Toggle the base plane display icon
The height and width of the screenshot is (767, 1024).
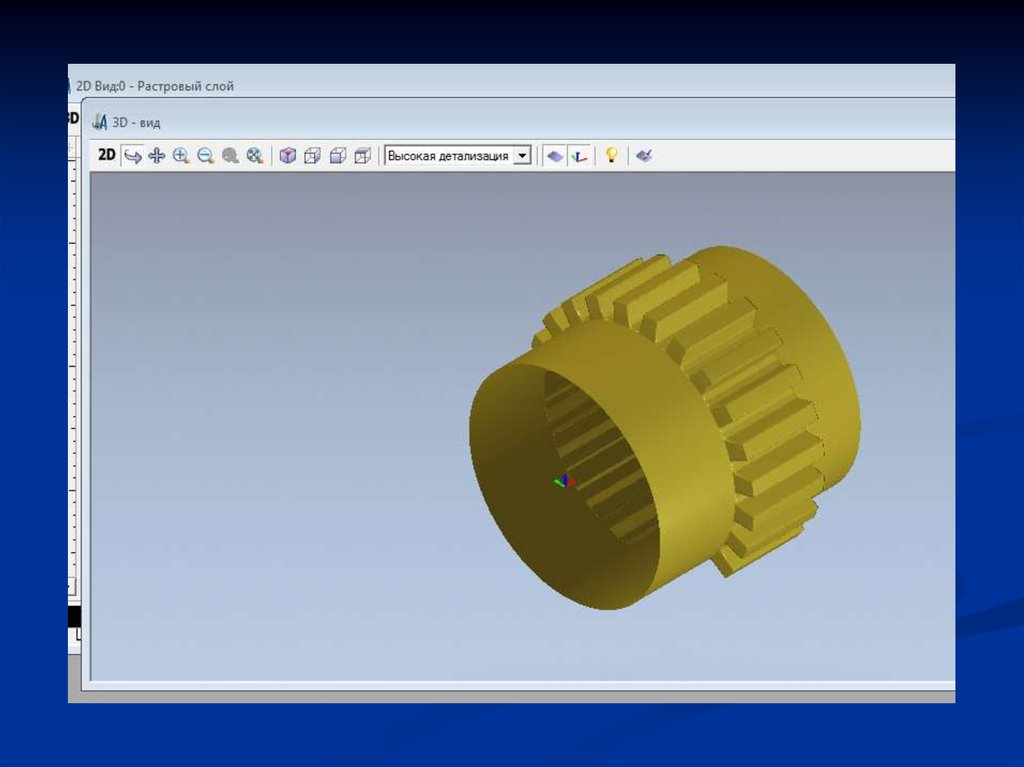tap(554, 156)
